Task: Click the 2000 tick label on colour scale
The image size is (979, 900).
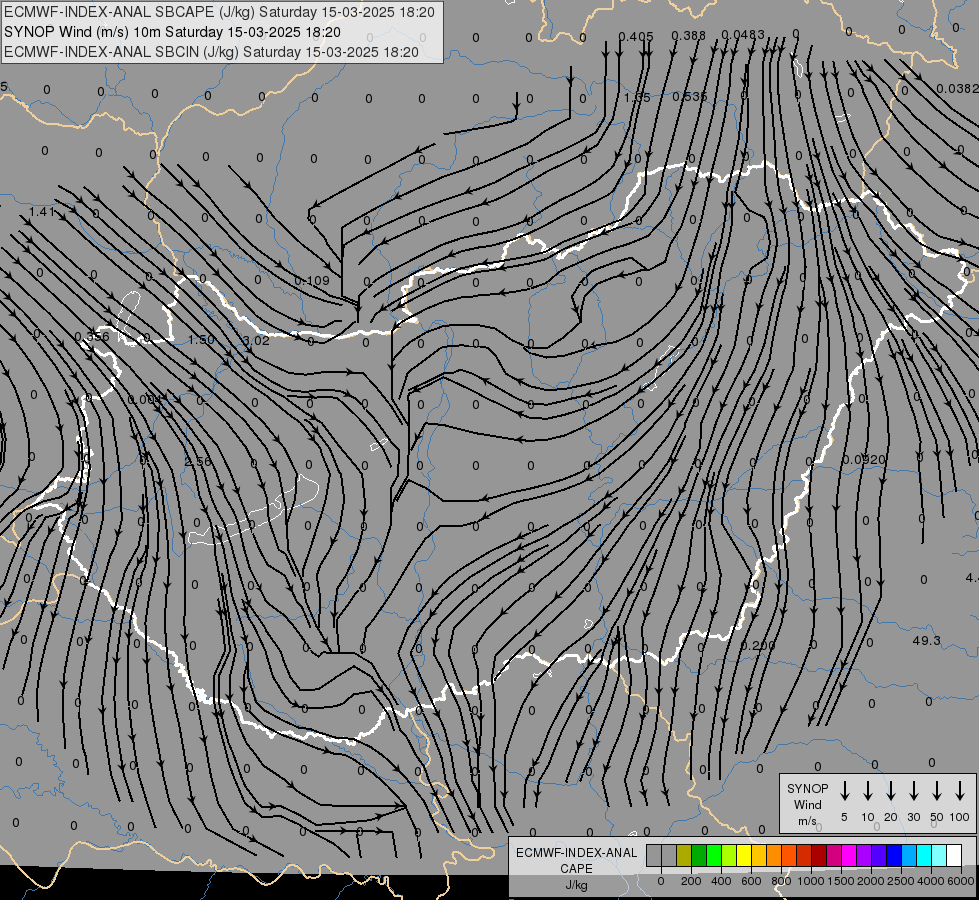Action: coord(871,881)
